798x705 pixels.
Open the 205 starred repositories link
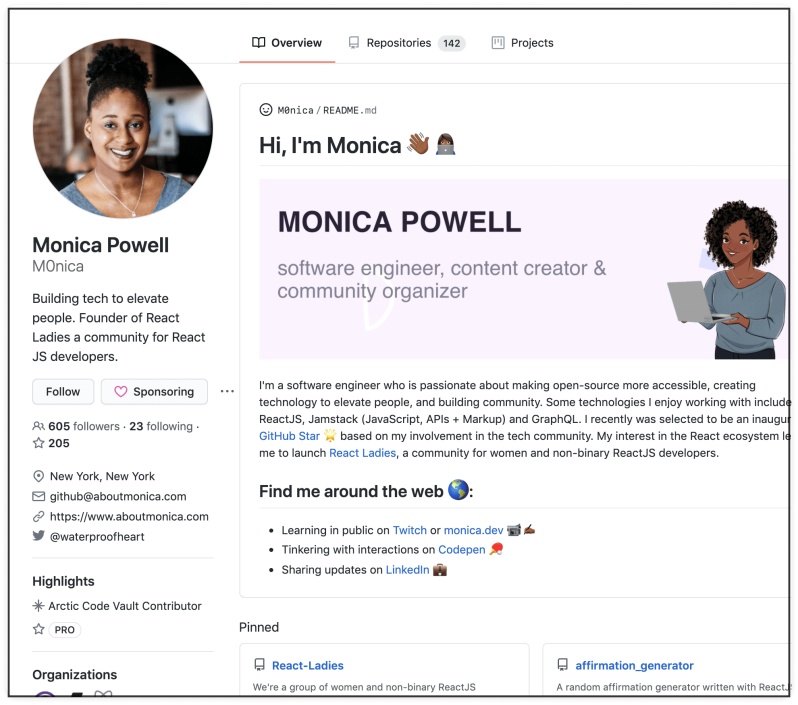pyautogui.click(x=51, y=443)
